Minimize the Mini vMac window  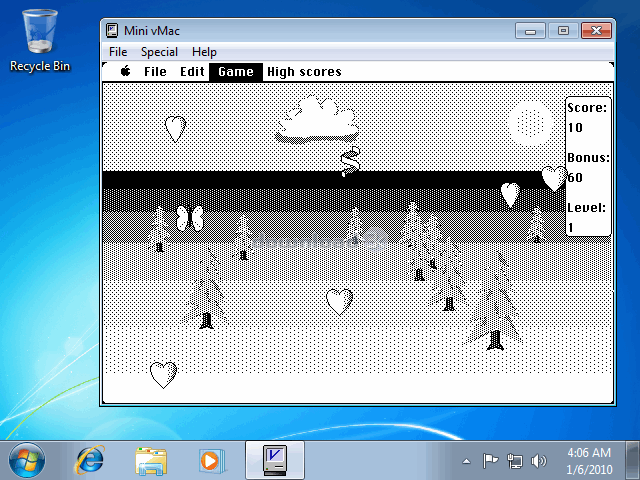[x=530, y=31]
